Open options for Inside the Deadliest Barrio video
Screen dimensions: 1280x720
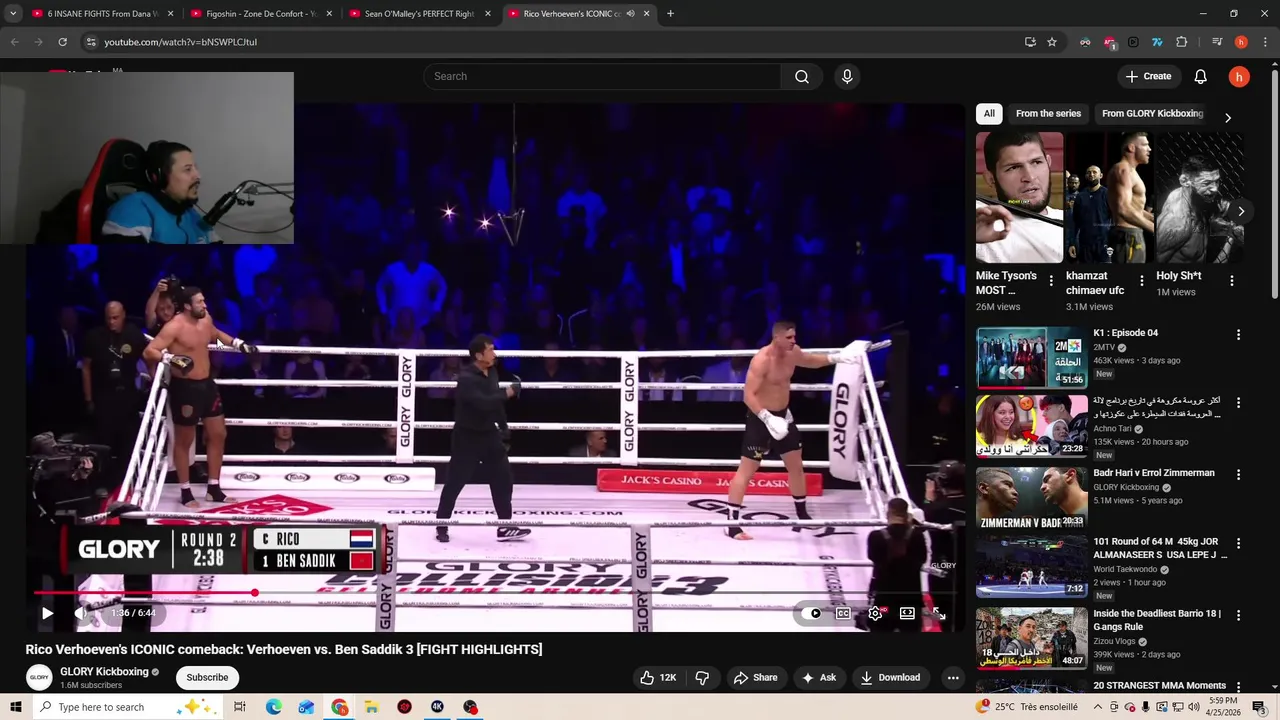(1238, 616)
